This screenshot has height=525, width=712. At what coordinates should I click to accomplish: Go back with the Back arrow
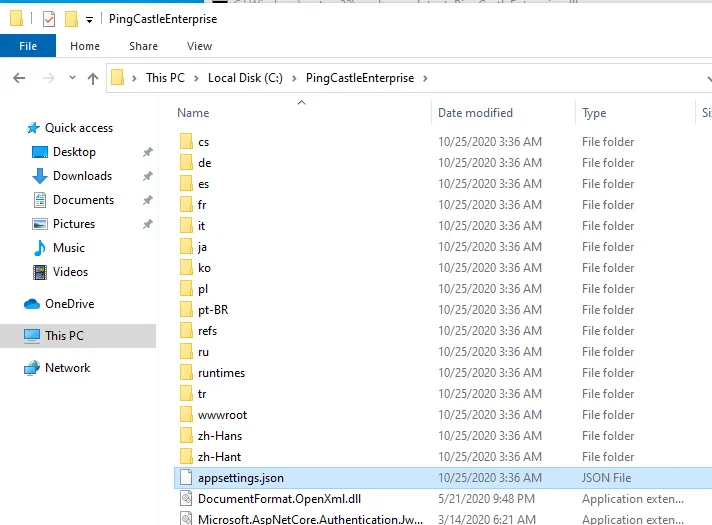19,79
